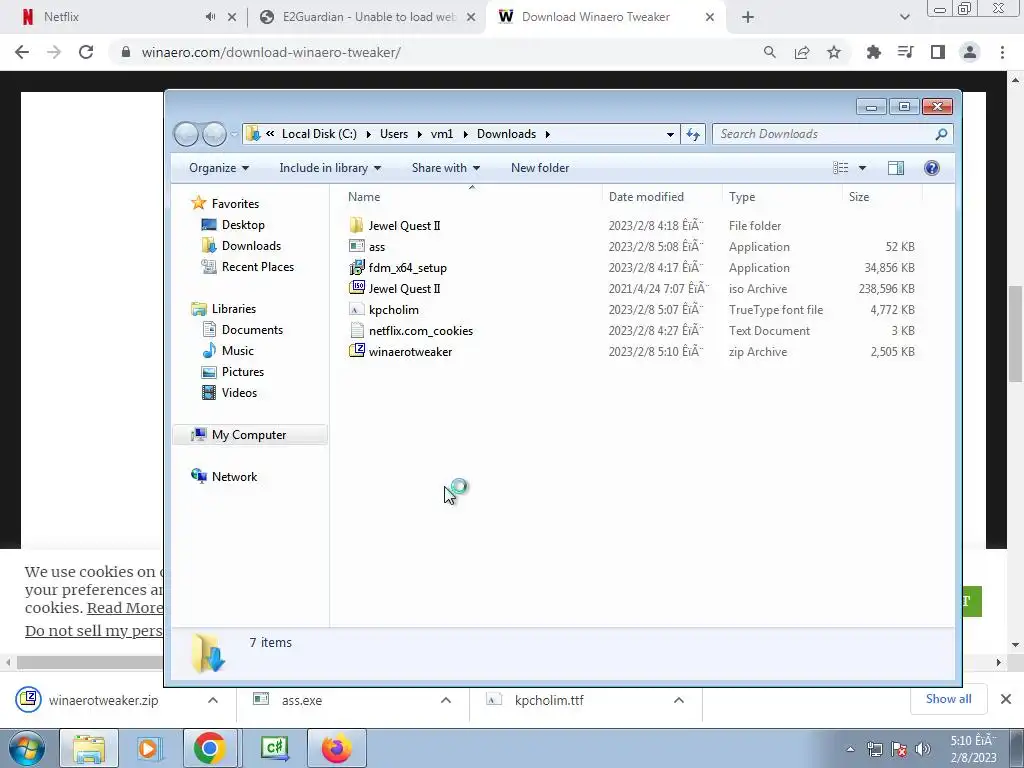Open the Chrome media control icon

(905, 52)
